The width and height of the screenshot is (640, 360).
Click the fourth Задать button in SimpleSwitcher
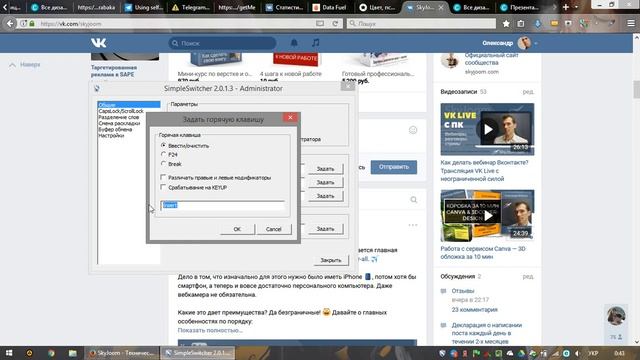tap(325, 229)
